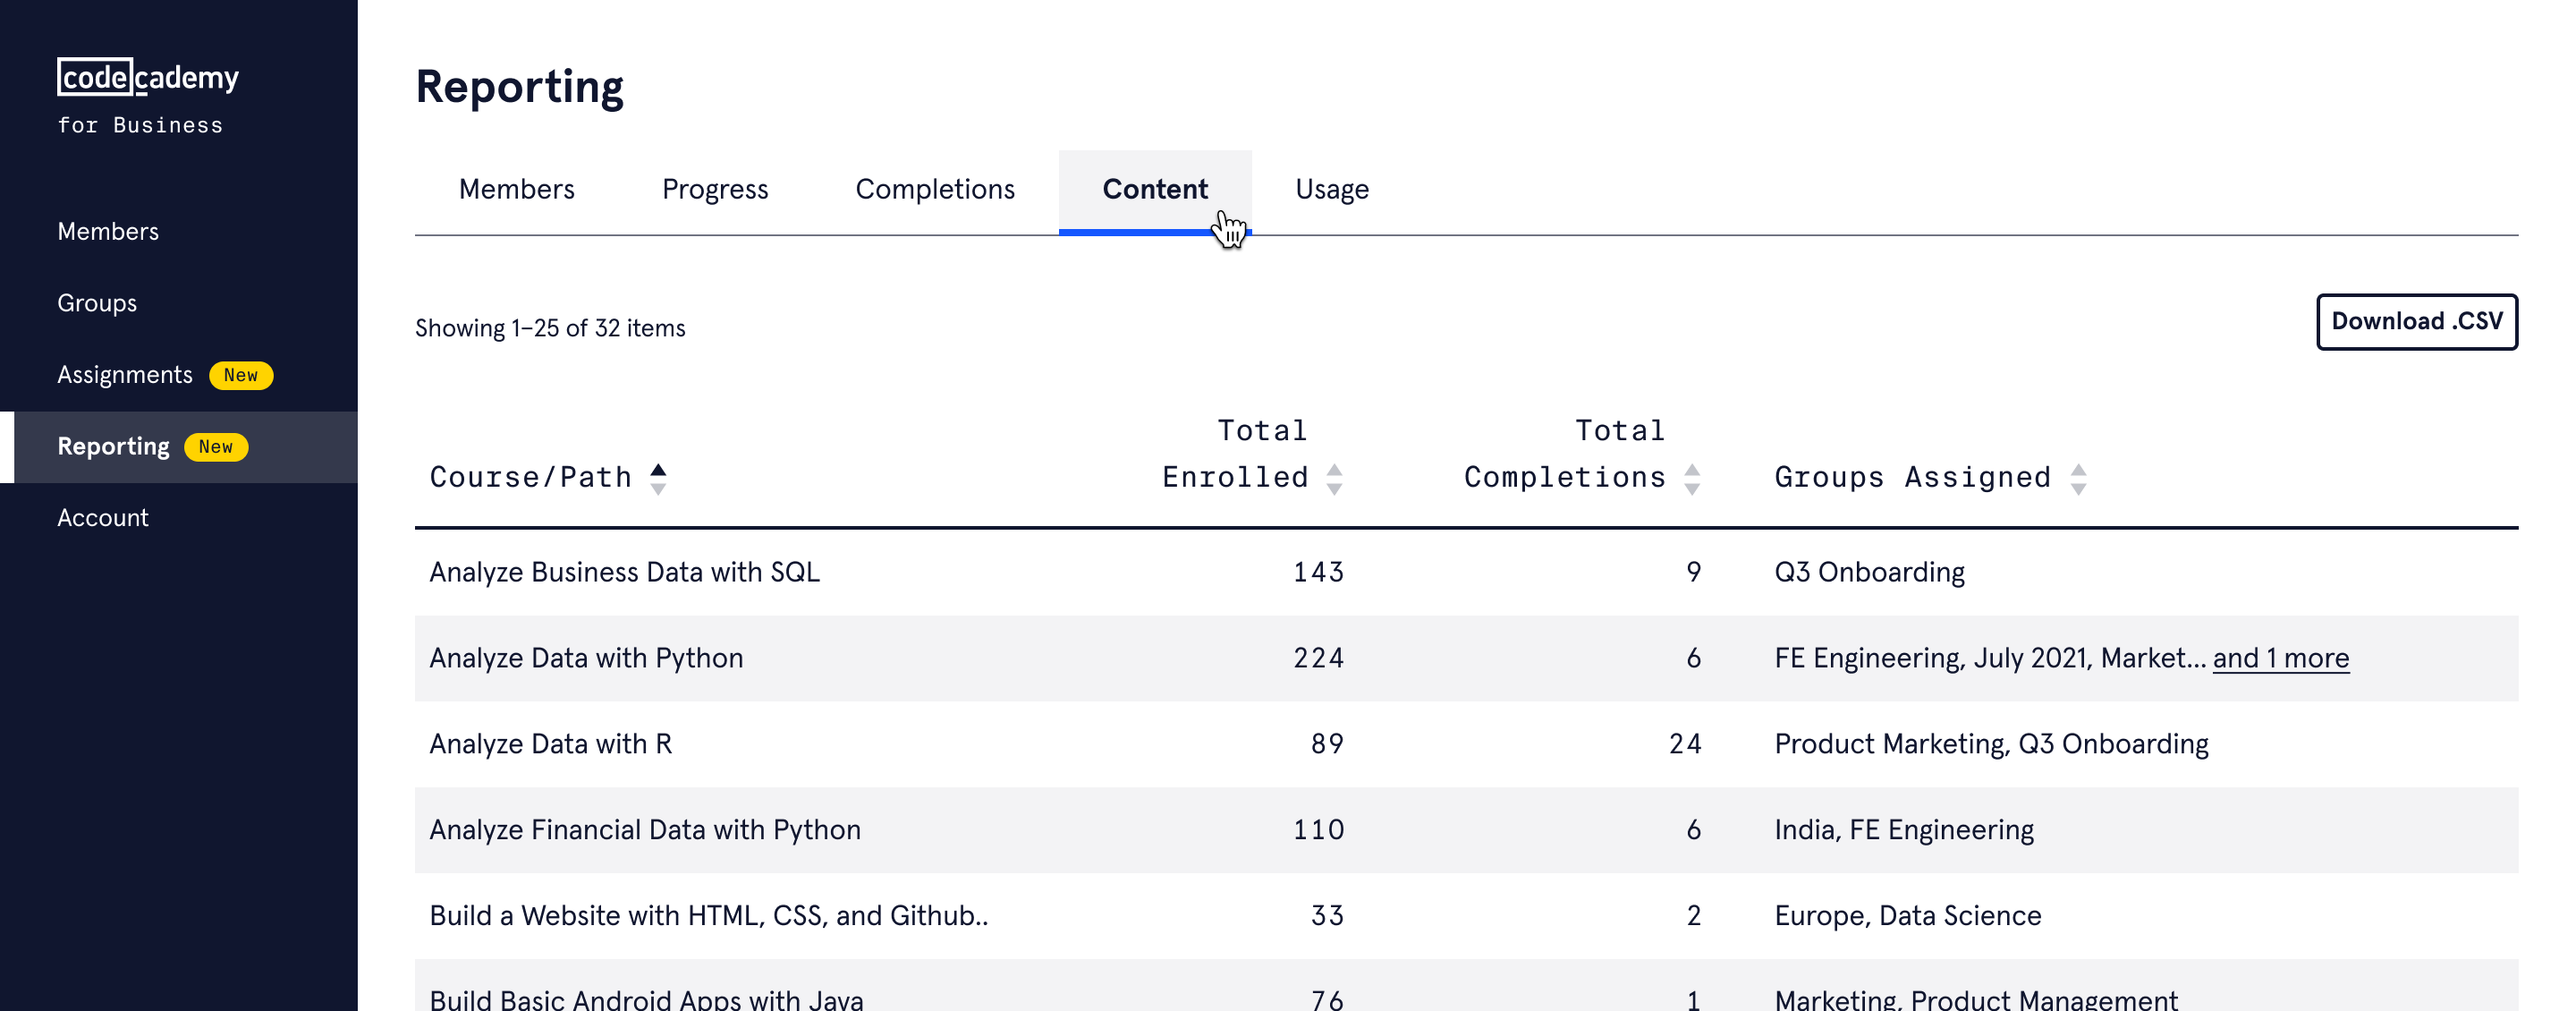
Task: Open Members in the sidebar
Action: coord(108,231)
